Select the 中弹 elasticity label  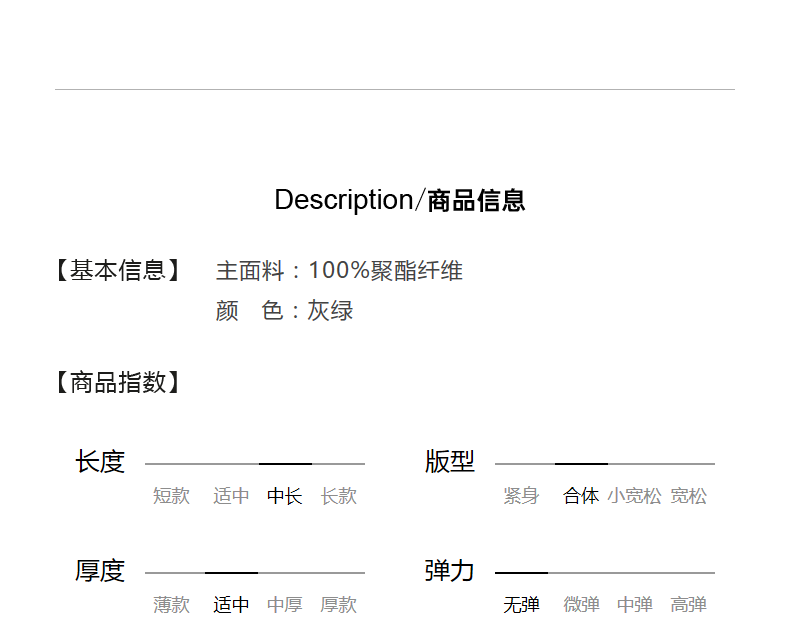[x=635, y=605]
